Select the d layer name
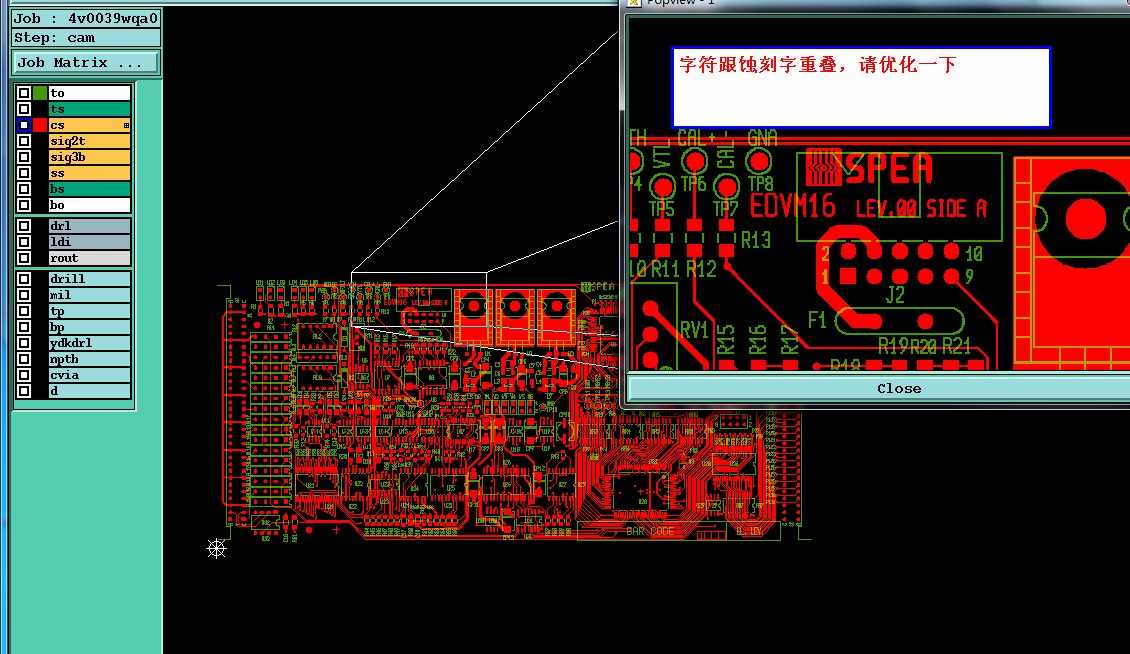This screenshot has width=1130, height=654. tap(89, 391)
